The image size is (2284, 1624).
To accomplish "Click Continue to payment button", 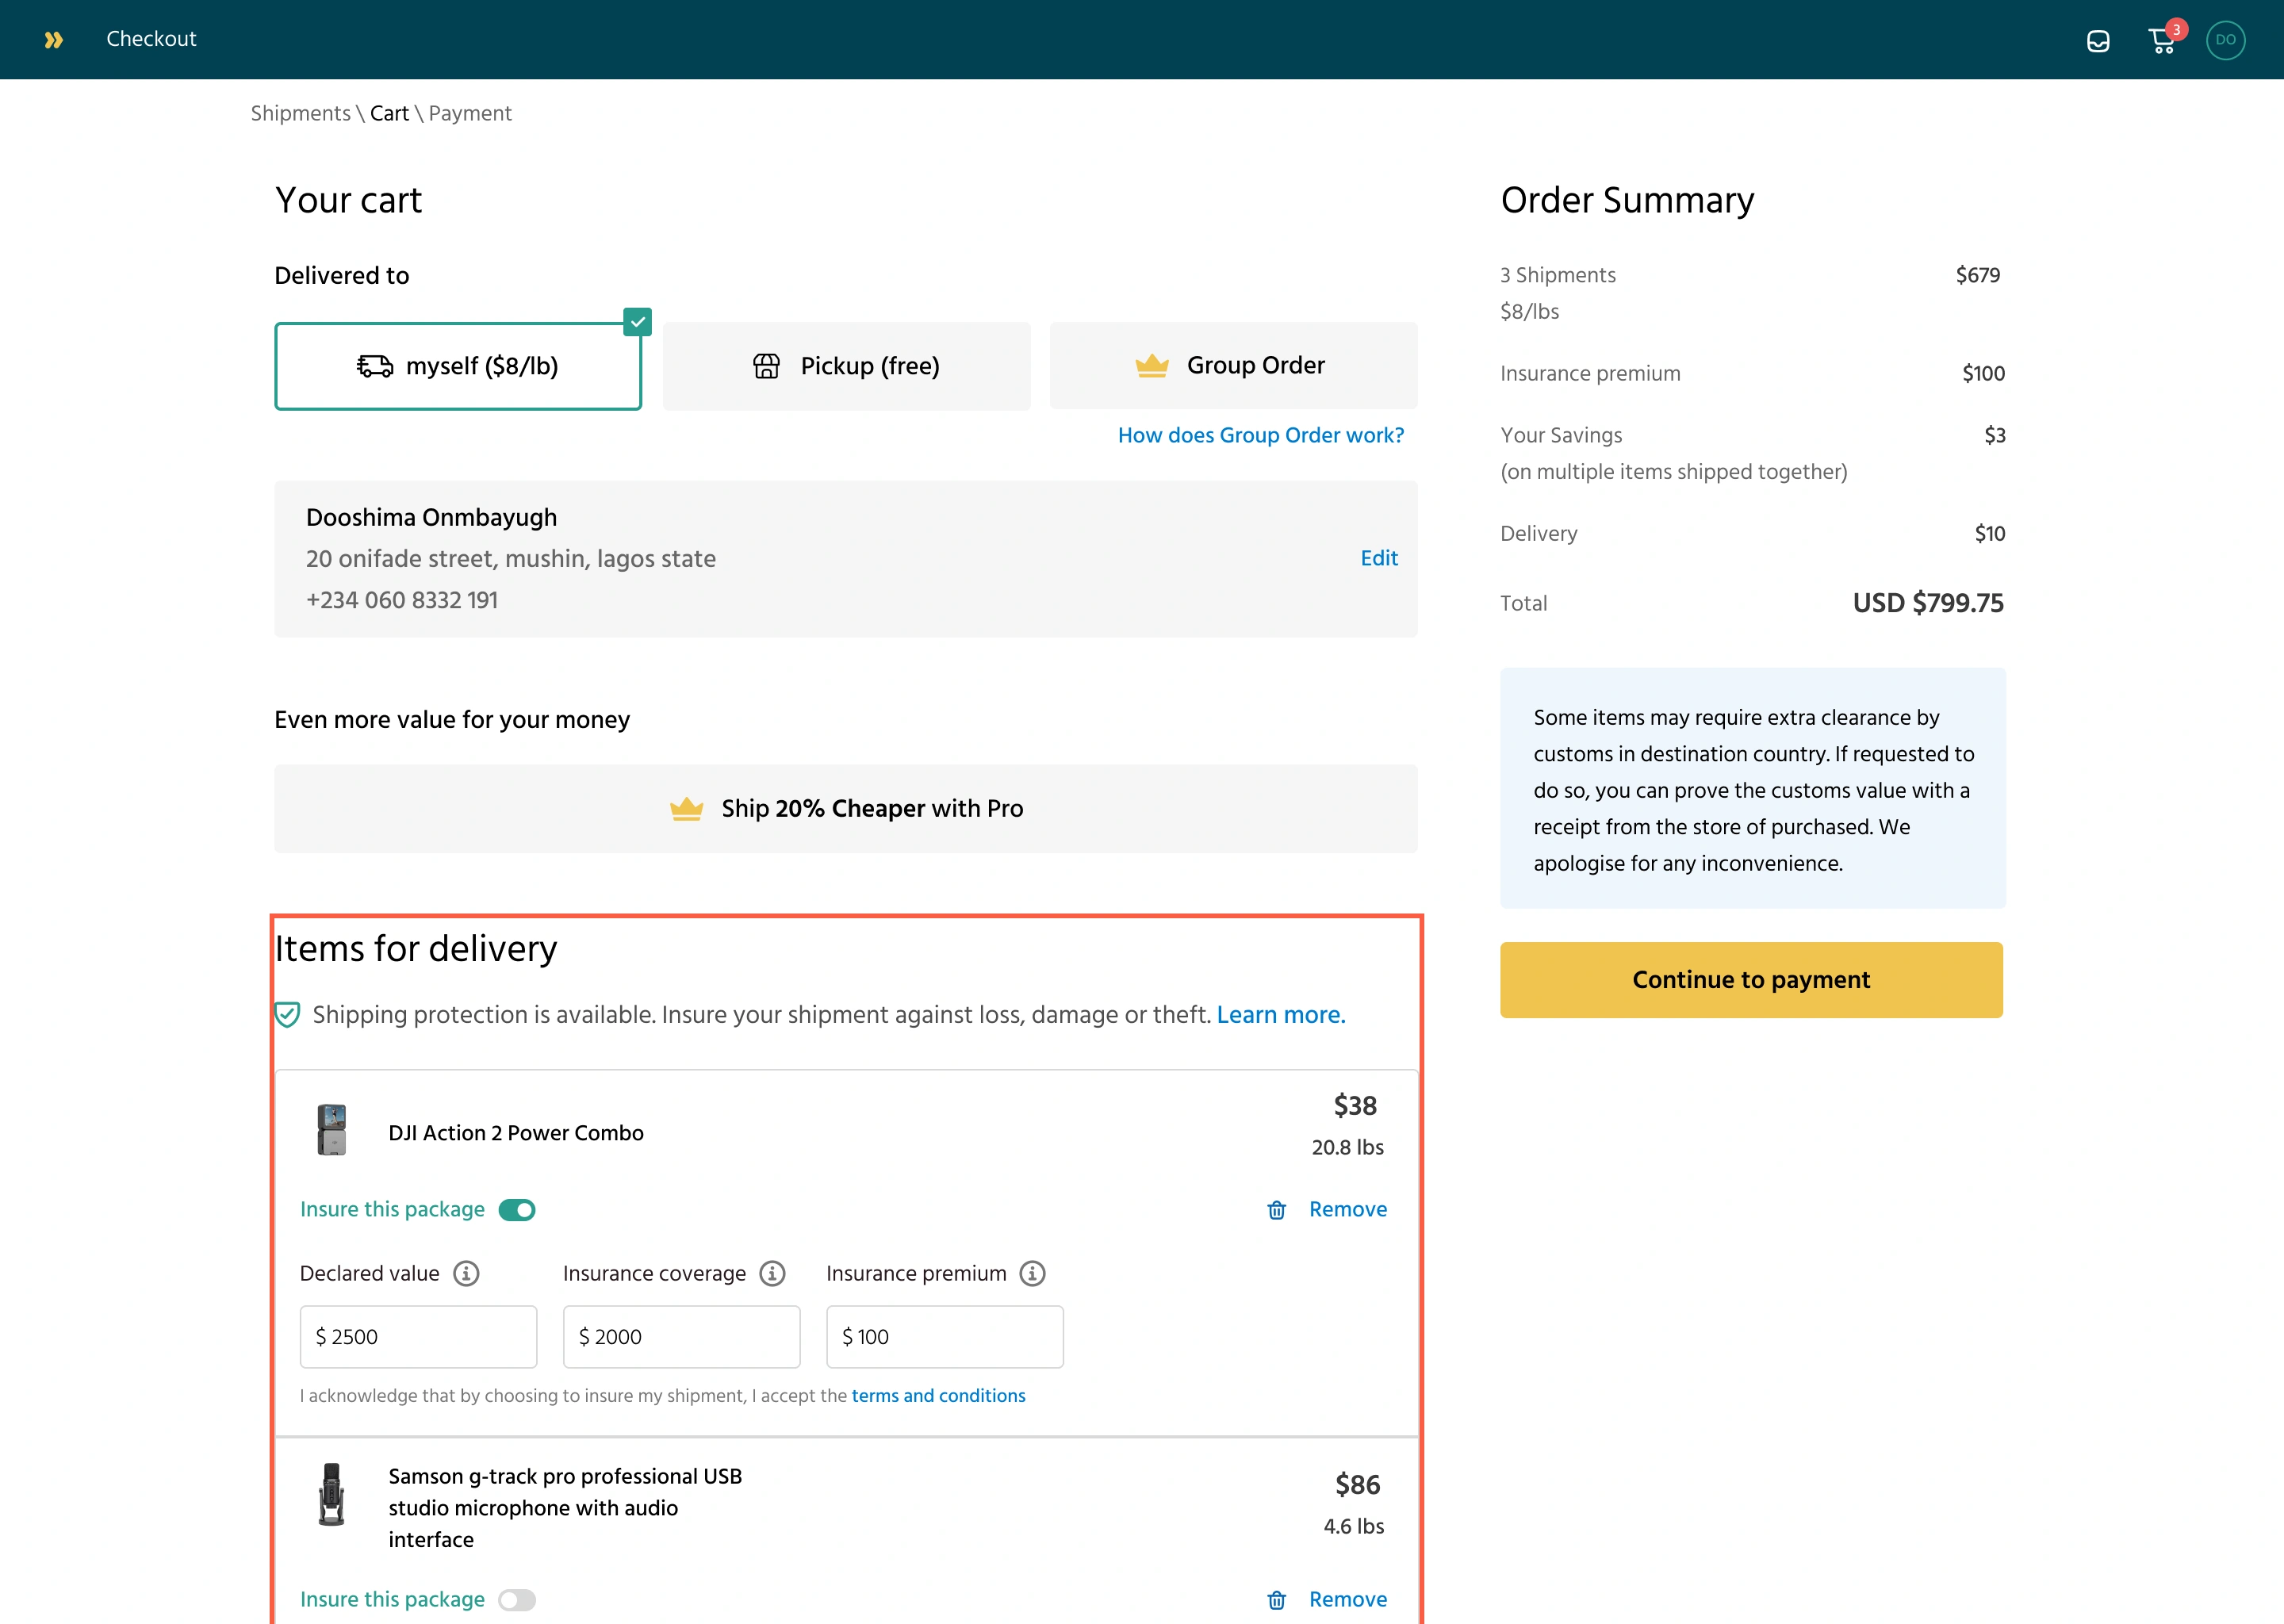I will (x=1751, y=980).
